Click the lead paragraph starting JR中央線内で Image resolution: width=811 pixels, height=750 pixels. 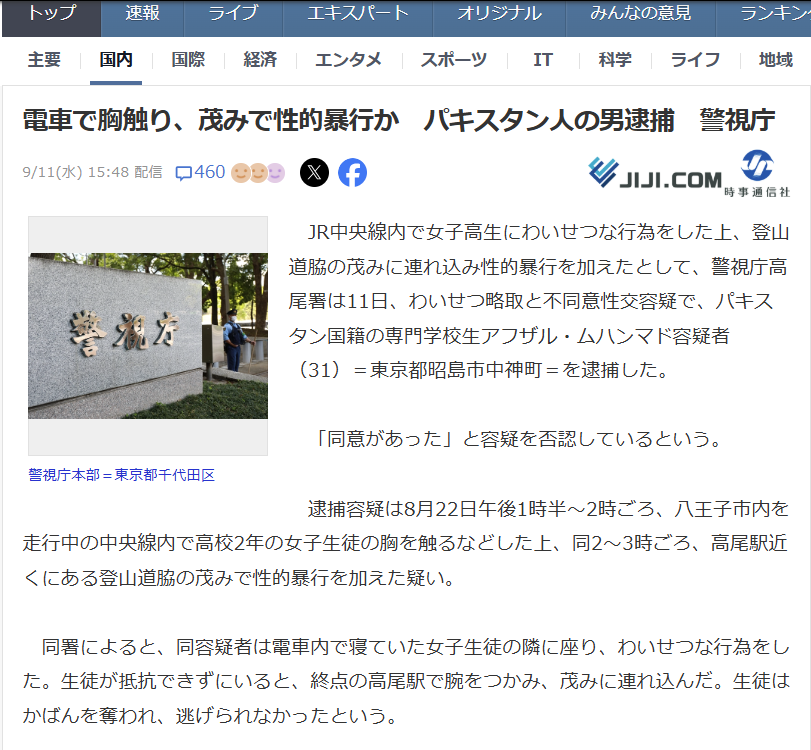pyautogui.click(x=538, y=301)
